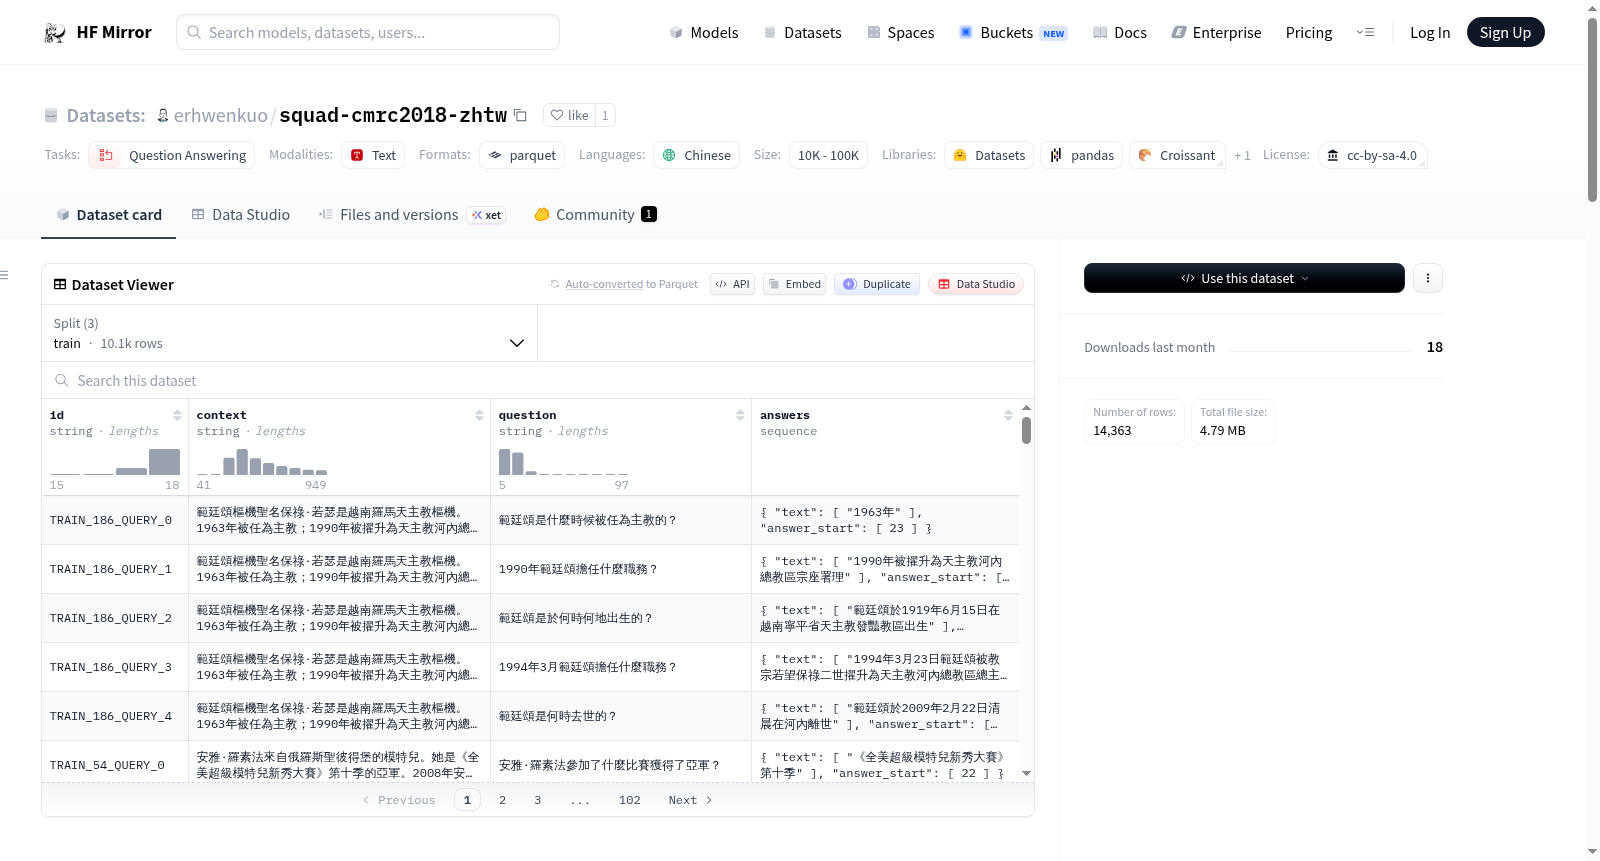Image resolution: width=1600 pixels, height=861 pixels.
Task: Open the Pricing nav link
Action: click(x=1309, y=32)
